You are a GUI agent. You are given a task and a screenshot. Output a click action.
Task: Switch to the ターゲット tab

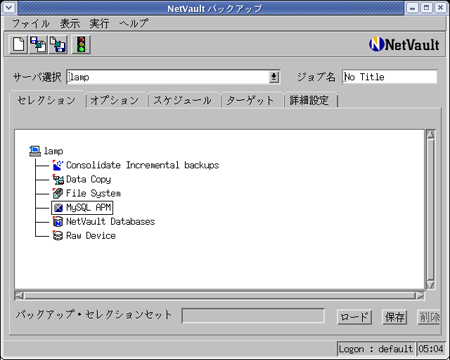point(250,100)
